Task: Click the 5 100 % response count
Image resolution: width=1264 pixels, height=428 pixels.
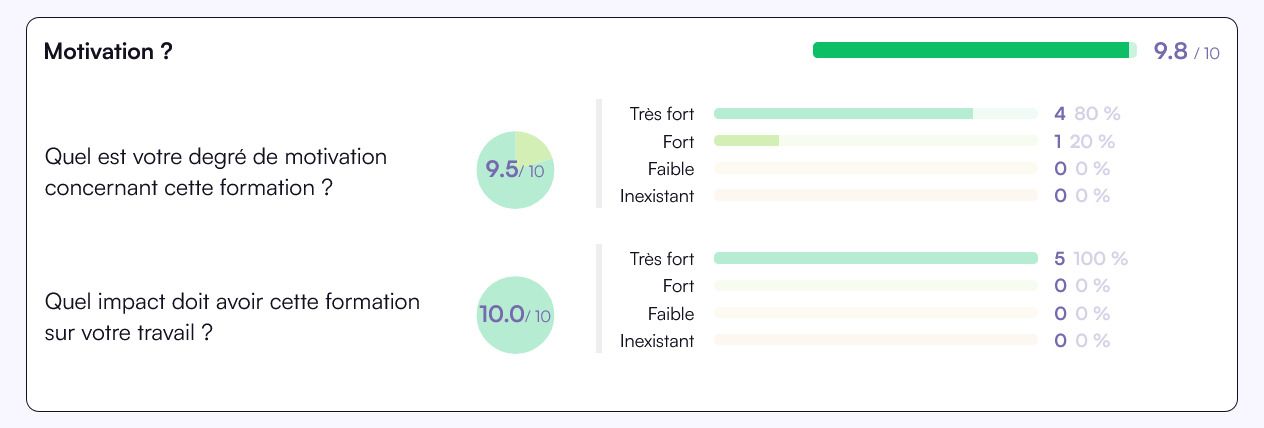Action: click(1091, 259)
